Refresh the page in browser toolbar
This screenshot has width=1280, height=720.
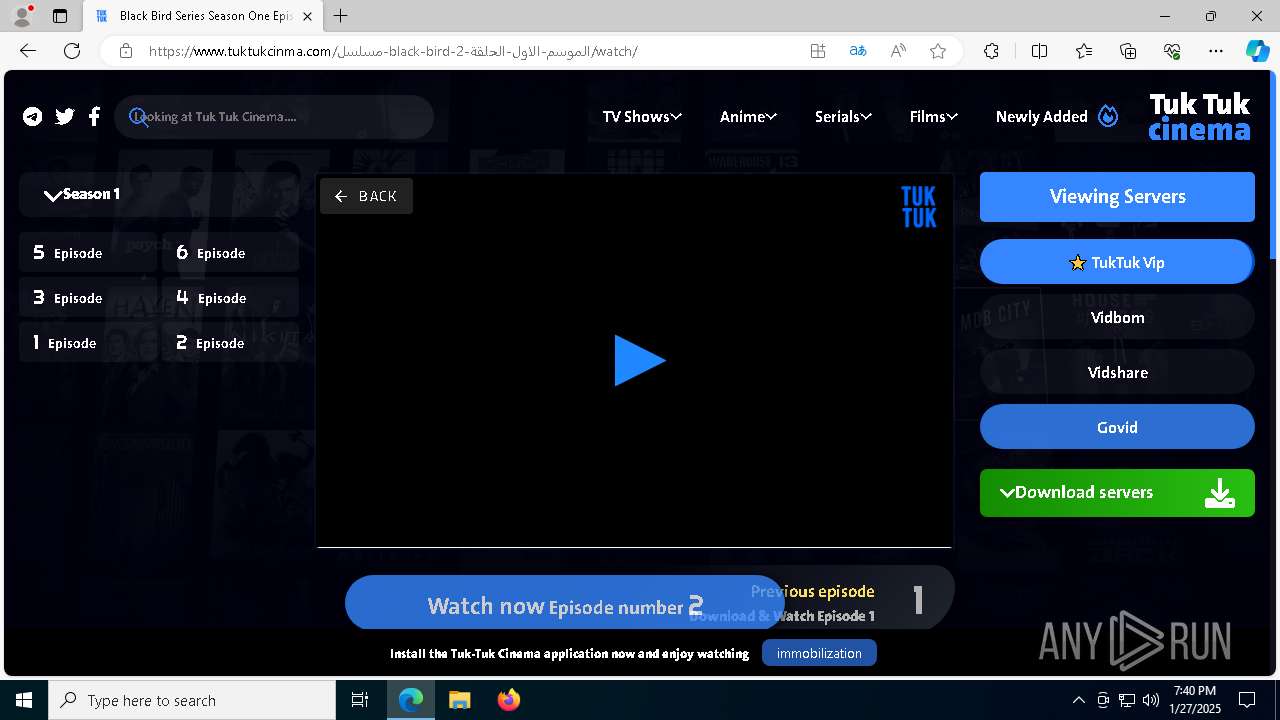point(72,51)
